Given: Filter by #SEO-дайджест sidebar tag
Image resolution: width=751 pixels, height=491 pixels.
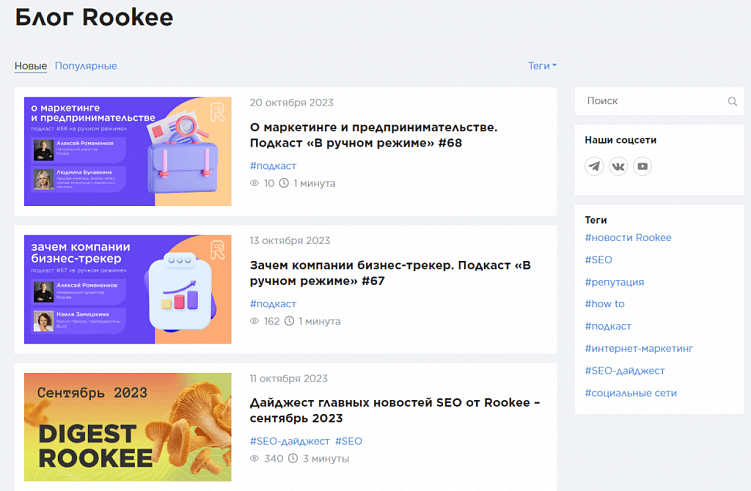Looking at the screenshot, I should [x=625, y=371].
